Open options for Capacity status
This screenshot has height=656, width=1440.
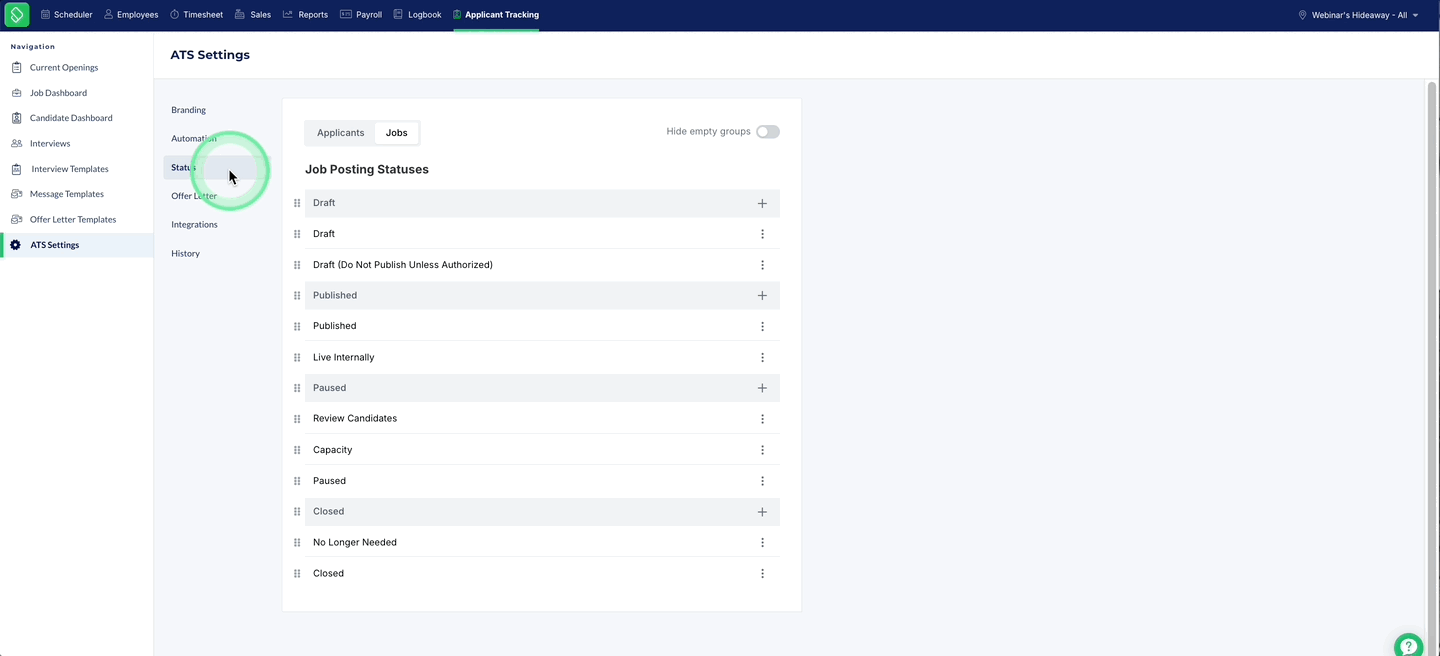762,450
